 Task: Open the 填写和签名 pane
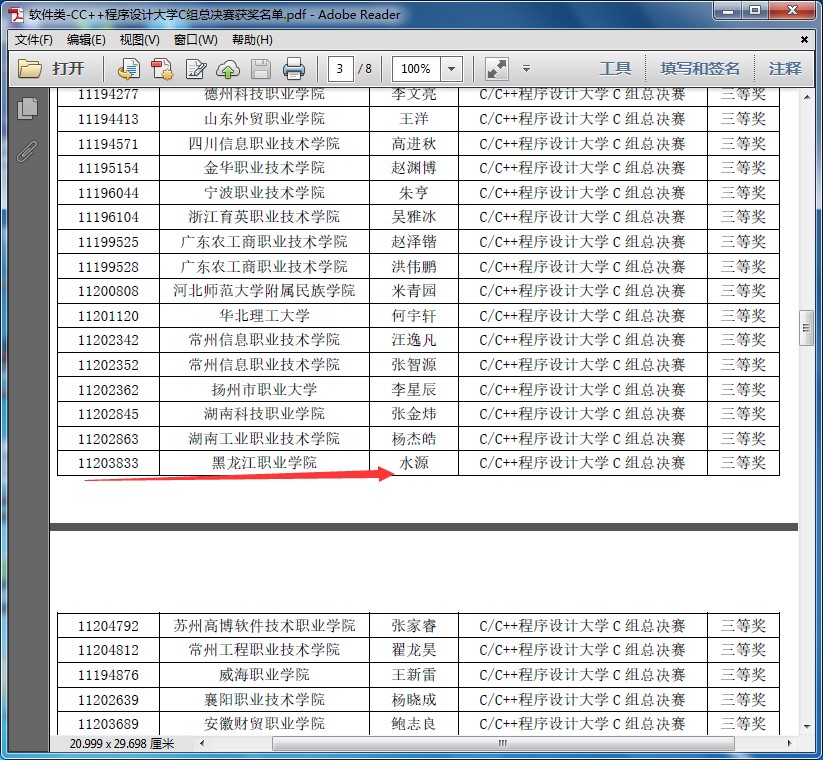pos(700,69)
